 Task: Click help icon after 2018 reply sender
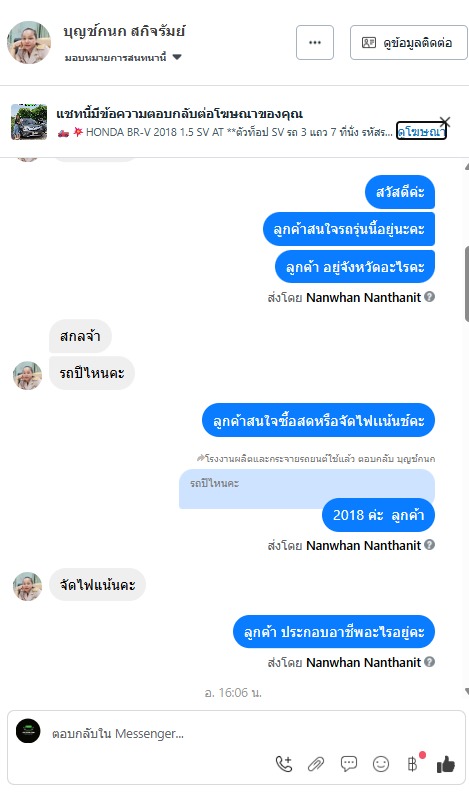[x=429, y=544]
